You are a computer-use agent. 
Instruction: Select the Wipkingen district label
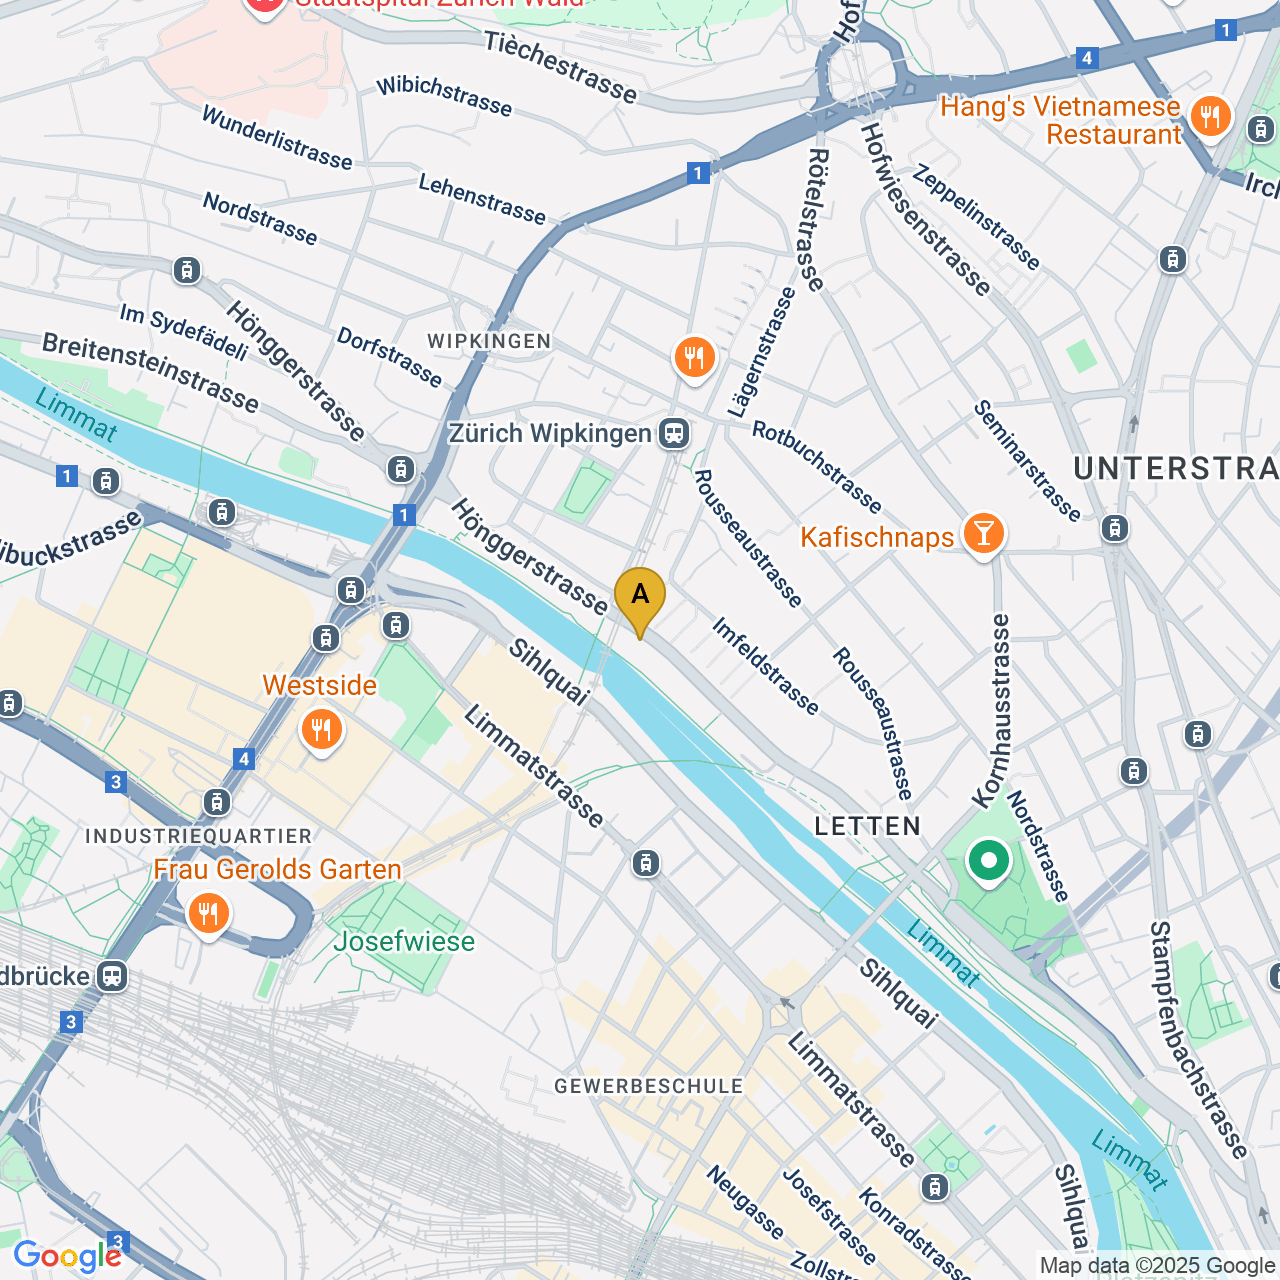pyautogui.click(x=489, y=341)
